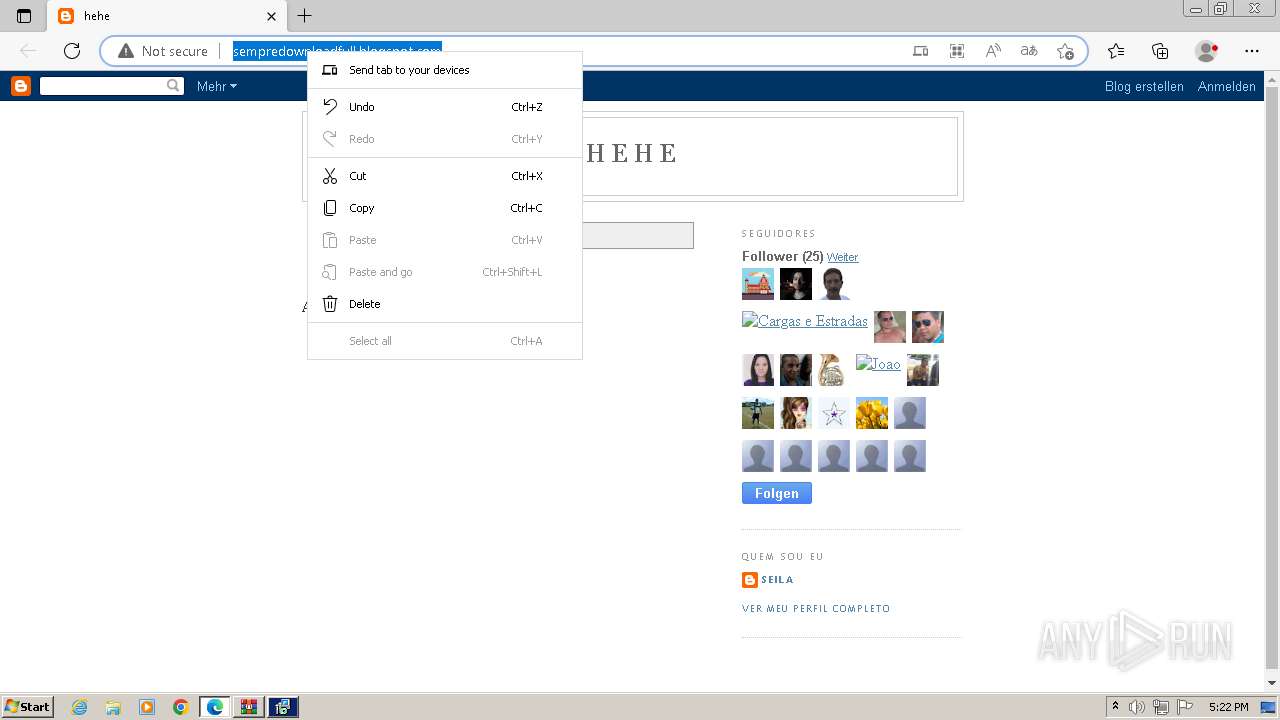Viewport: 1280px width, 720px height.
Task: Click the selected URL in address bar
Action: 337,51
